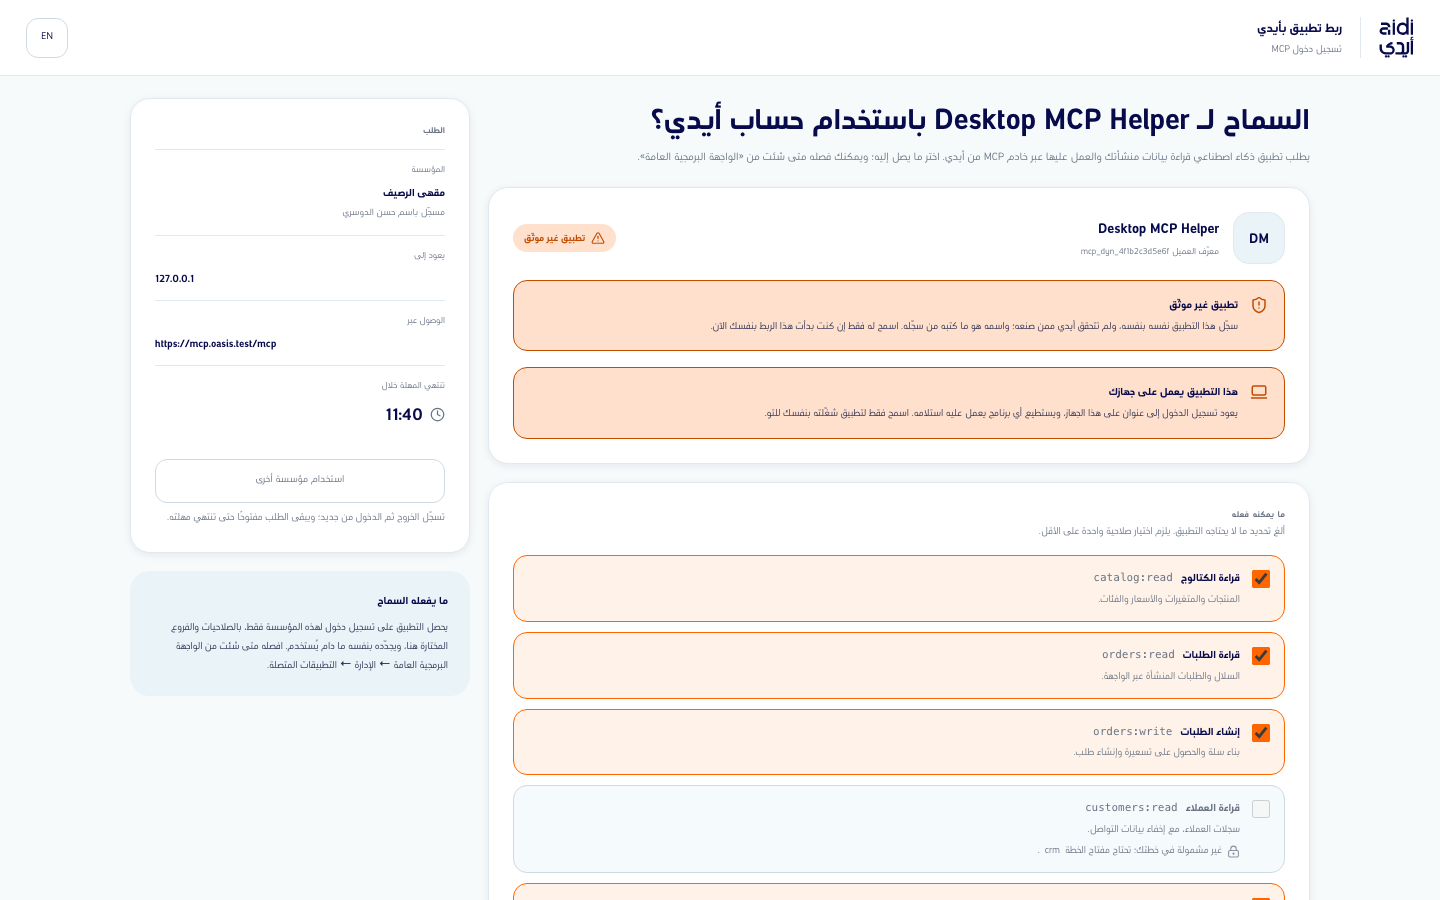Click the "هذا التطبيق يعمل على جهازك" alert title

point(1173,392)
